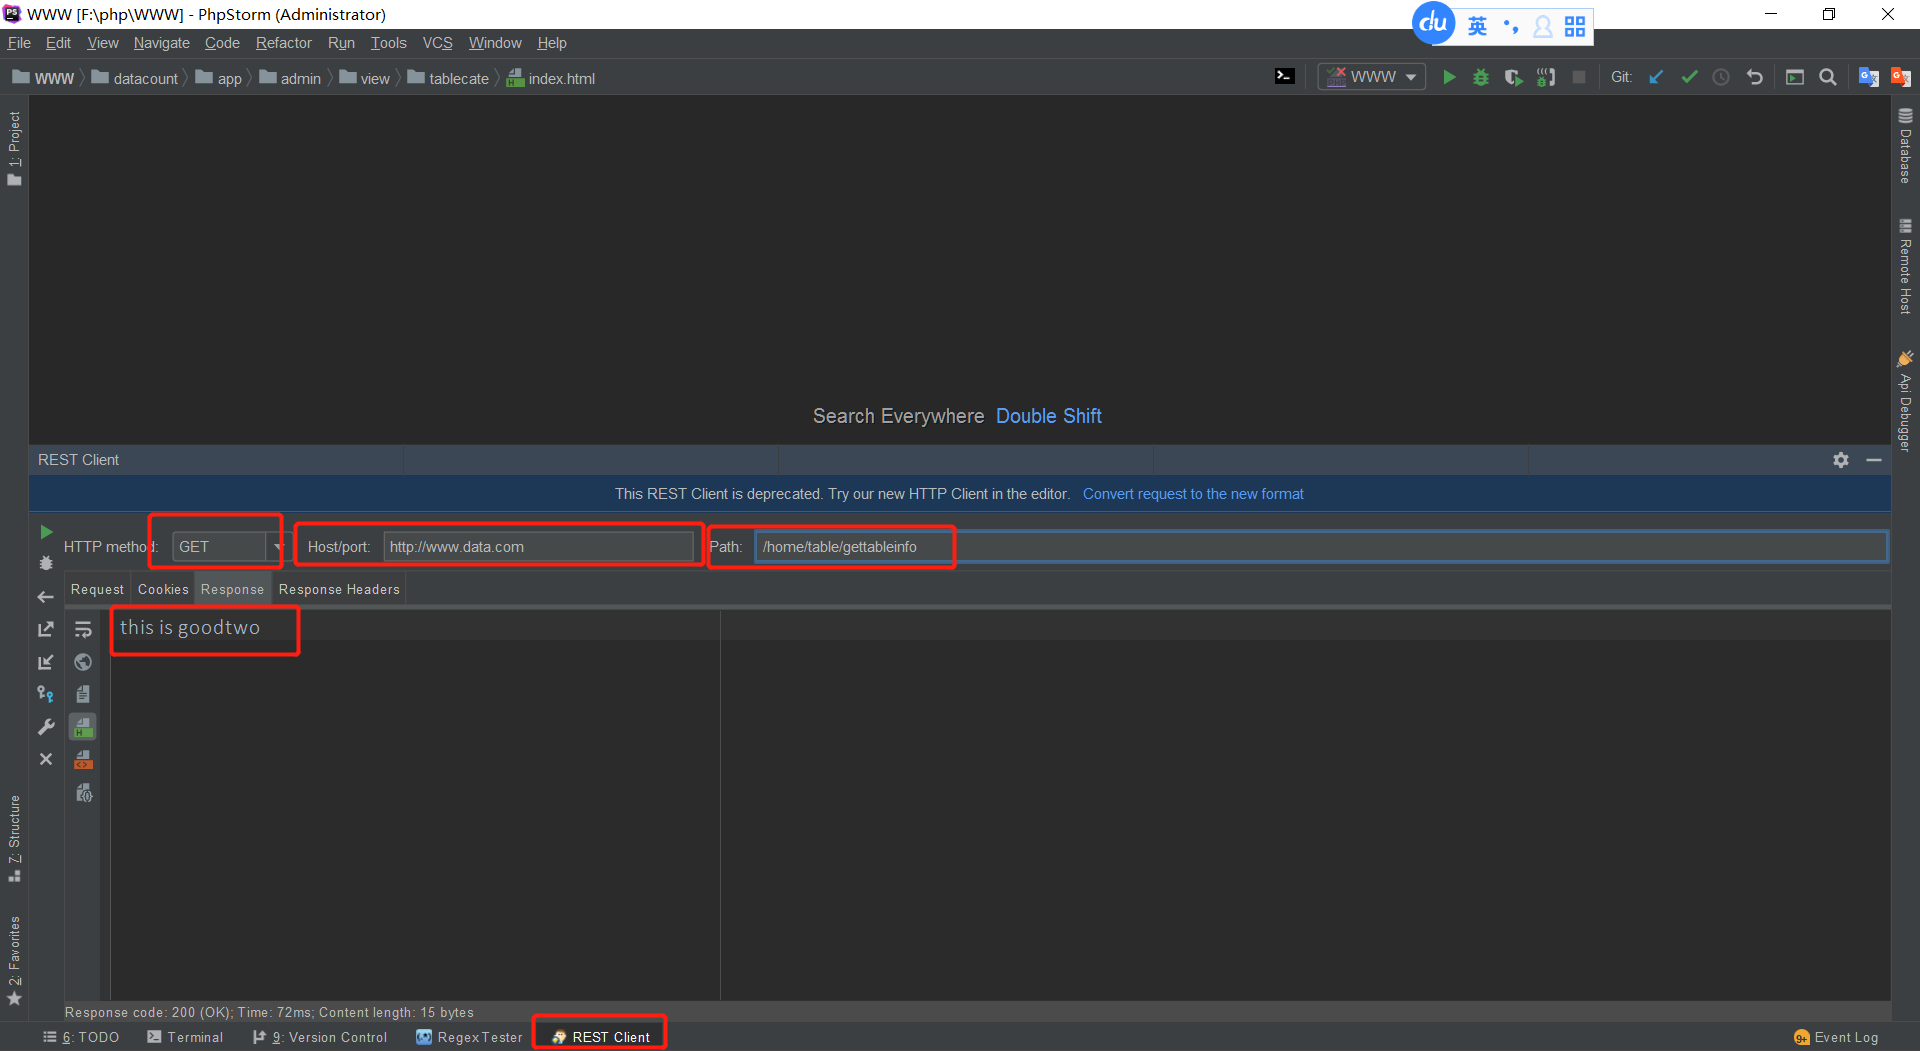Click the datacount breadcrumb folder
This screenshot has height=1051, width=1920.
pyautogui.click(x=135, y=78)
